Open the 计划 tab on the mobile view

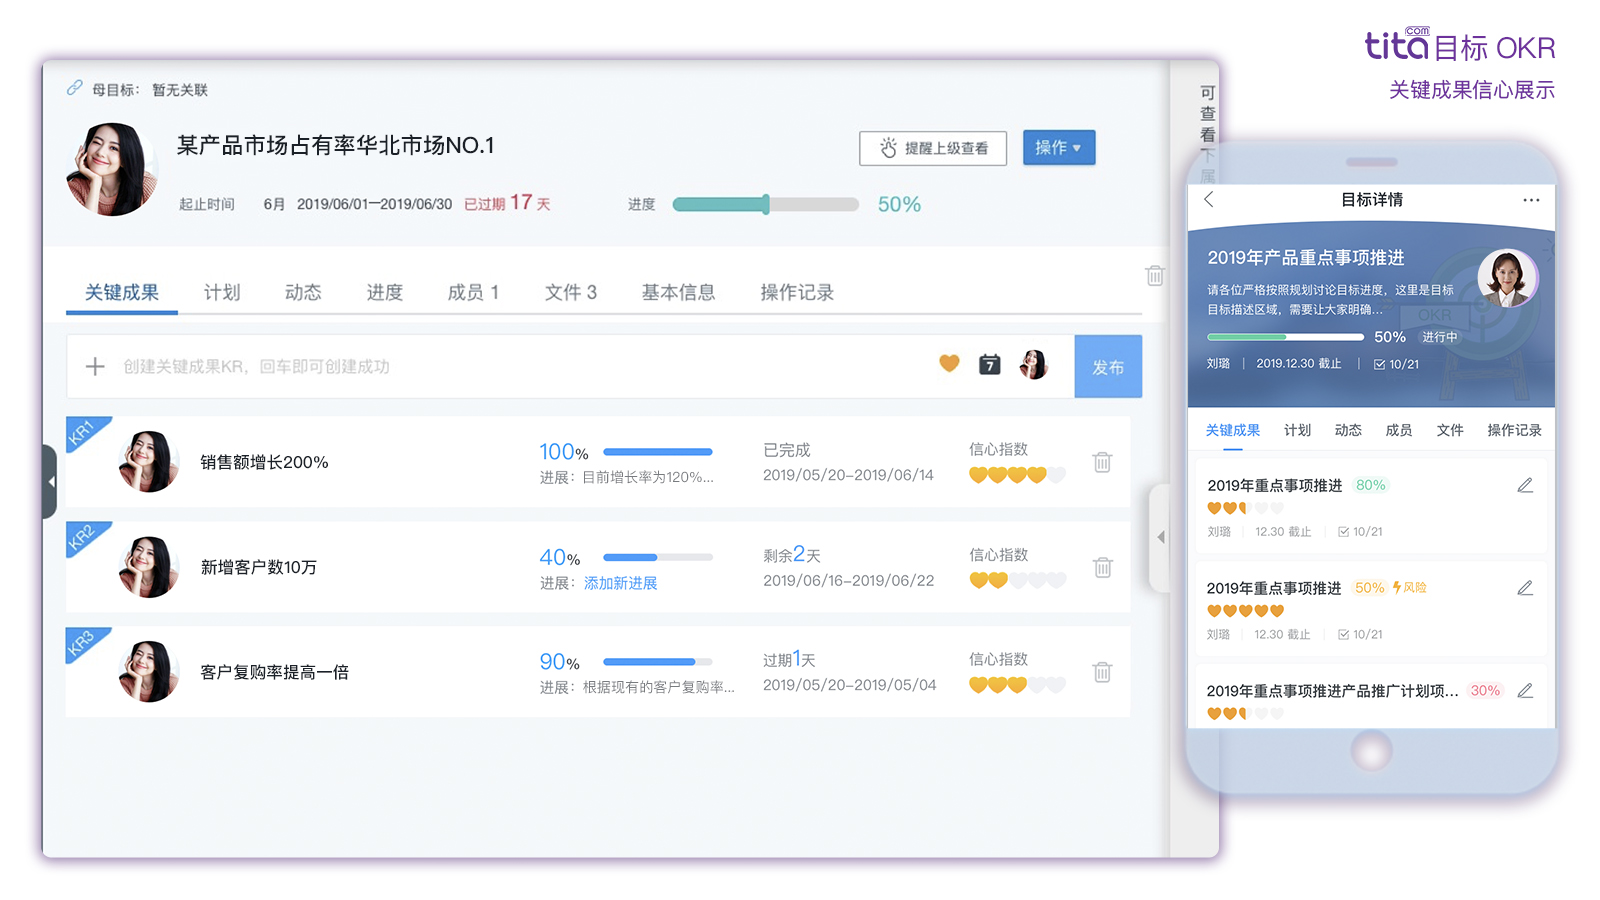point(1297,430)
